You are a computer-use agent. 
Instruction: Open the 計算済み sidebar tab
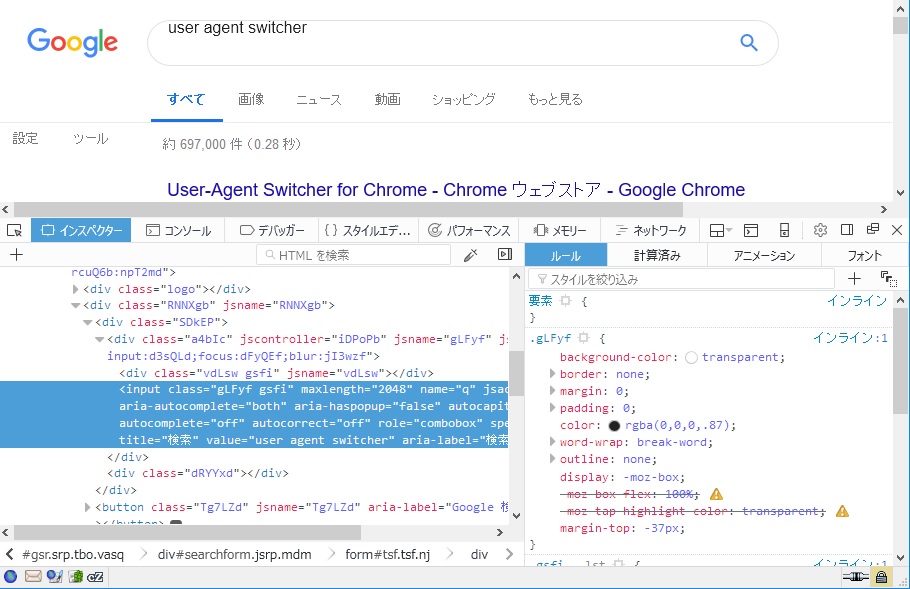click(657, 255)
